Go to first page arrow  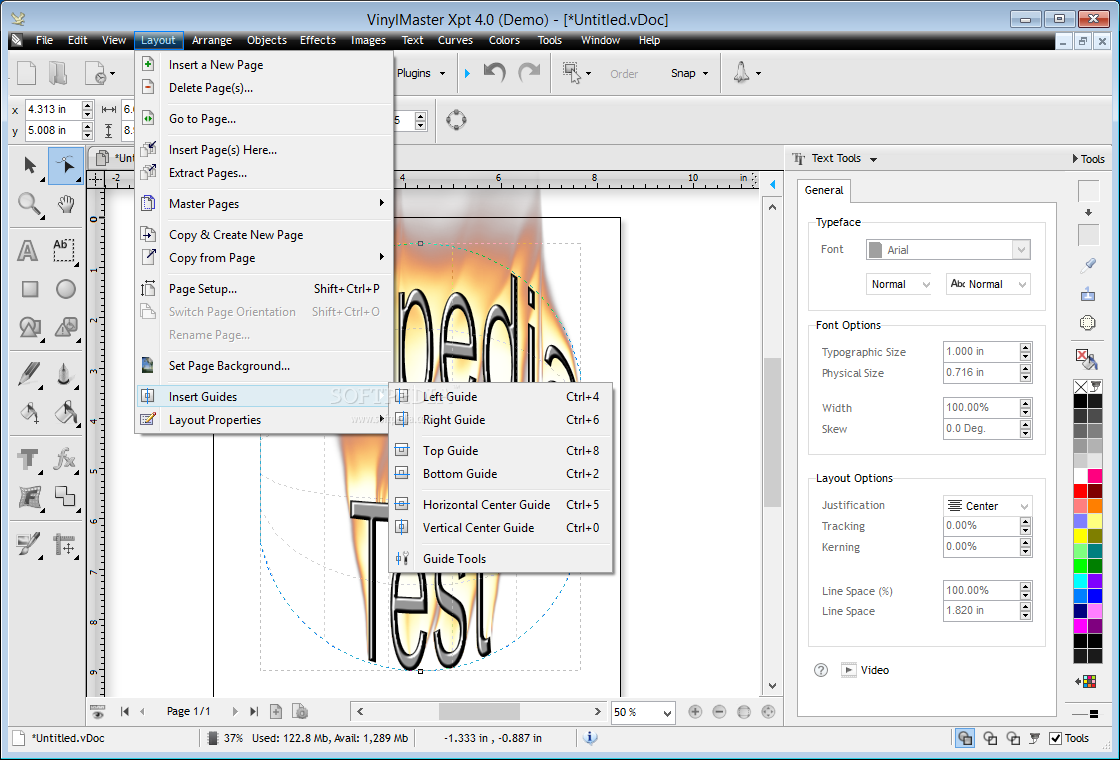click(x=125, y=711)
